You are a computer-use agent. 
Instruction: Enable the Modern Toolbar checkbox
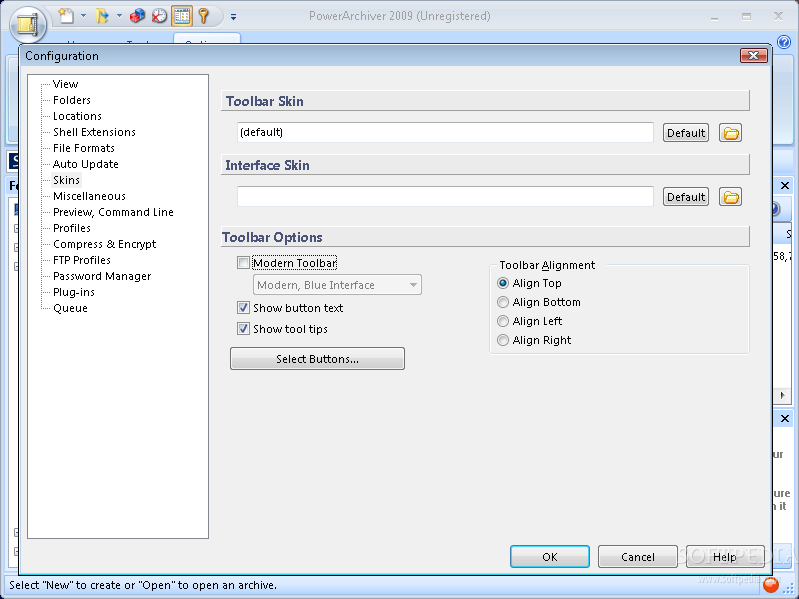(243, 263)
